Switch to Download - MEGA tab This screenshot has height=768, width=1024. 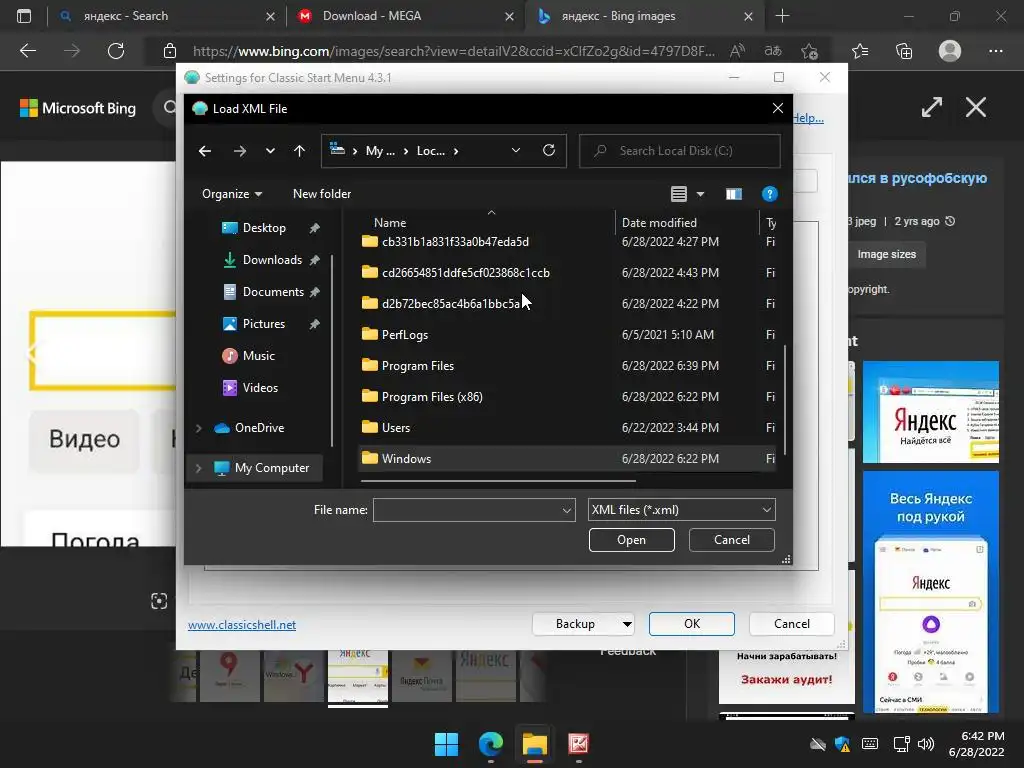(x=404, y=16)
